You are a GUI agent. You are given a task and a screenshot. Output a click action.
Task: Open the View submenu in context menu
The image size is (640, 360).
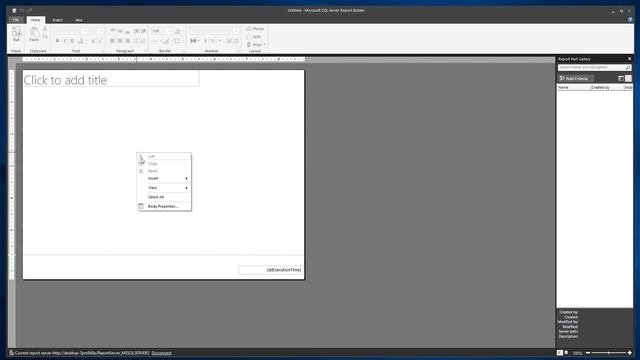(164, 188)
